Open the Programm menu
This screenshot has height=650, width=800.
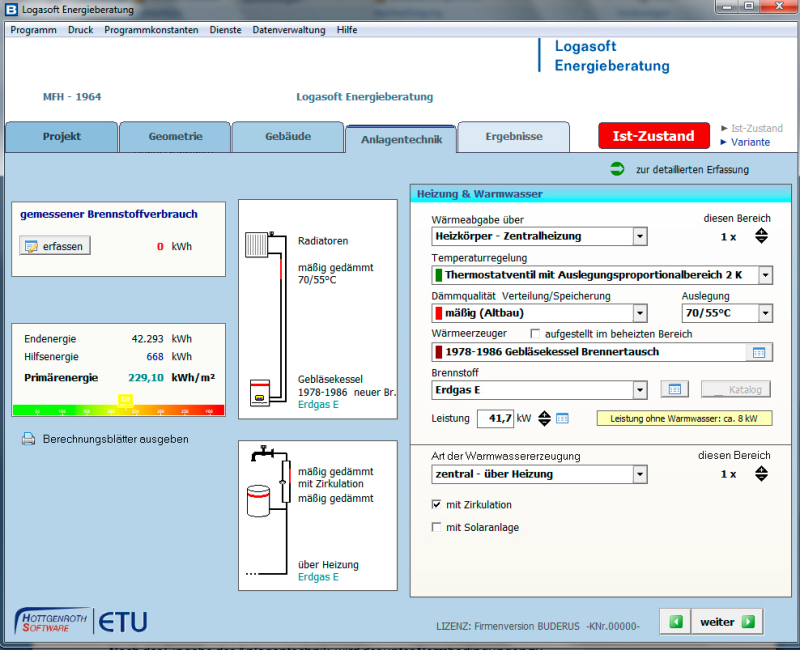point(34,30)
